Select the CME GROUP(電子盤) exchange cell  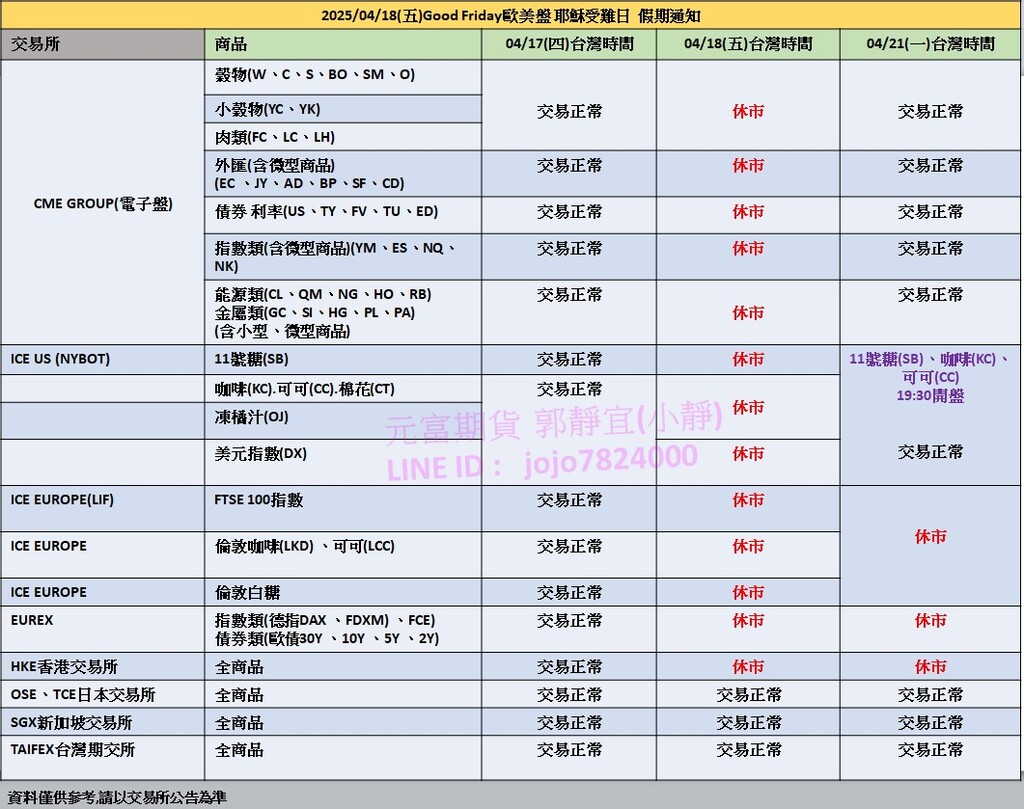click(x=103, y=203)
